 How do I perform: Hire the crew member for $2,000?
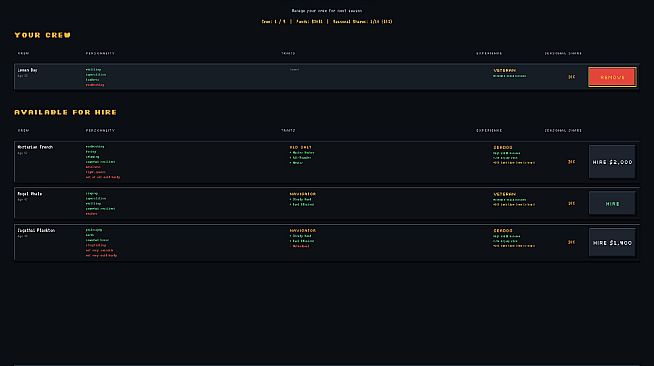(612, 162)
